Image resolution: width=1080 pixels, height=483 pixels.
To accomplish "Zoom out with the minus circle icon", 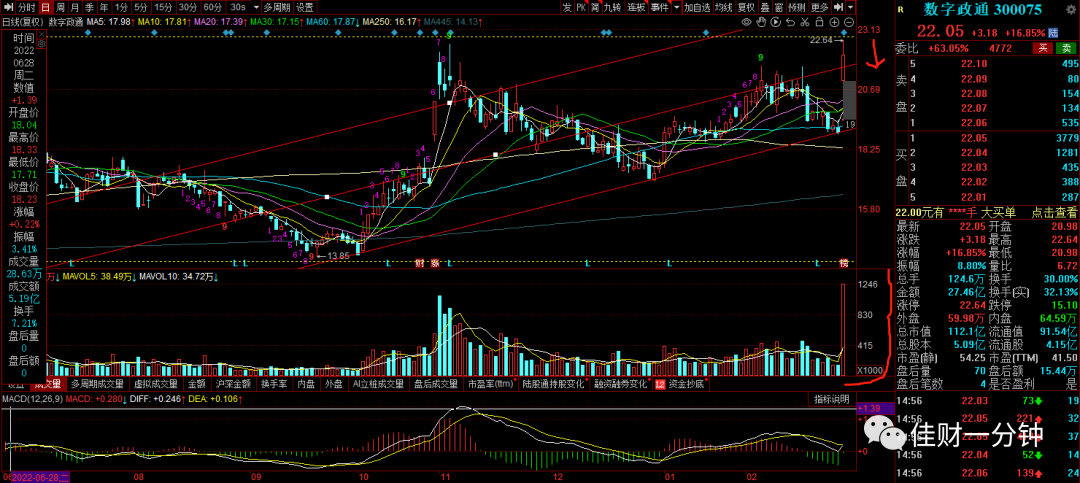I will pos(849,22).
